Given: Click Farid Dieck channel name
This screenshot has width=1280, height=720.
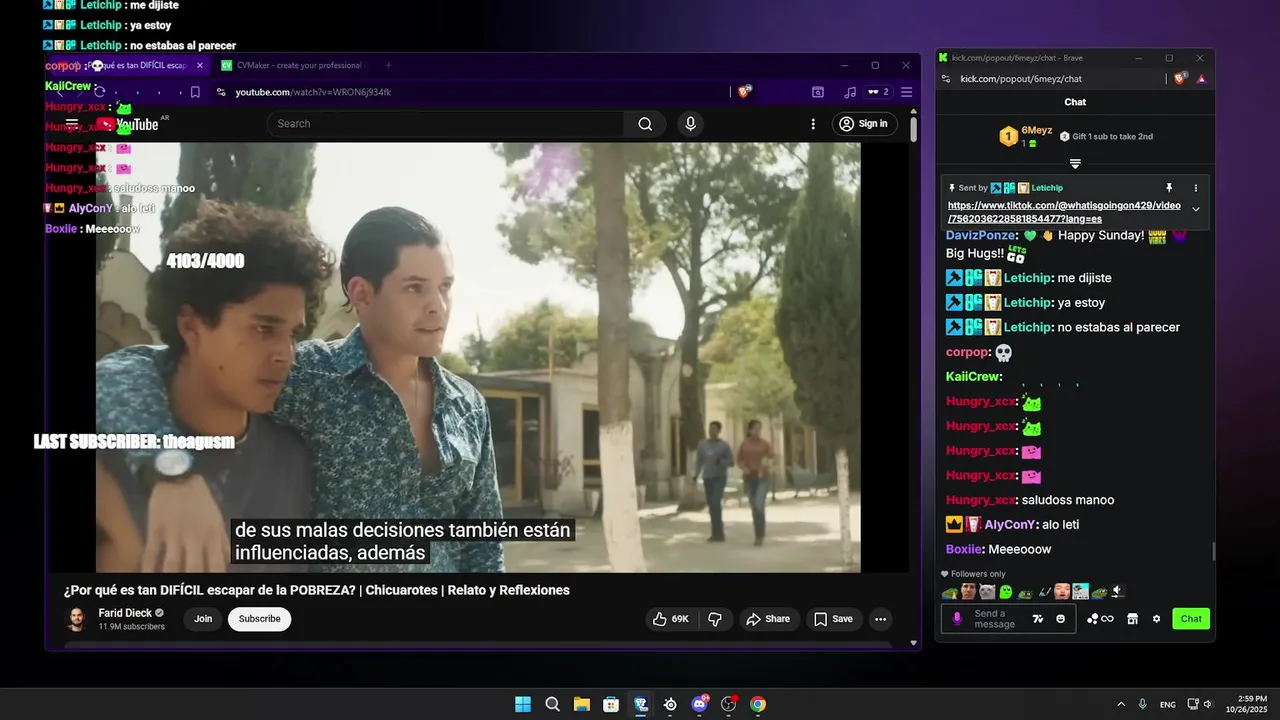Looking at the screenshot, I should point(125,613).
